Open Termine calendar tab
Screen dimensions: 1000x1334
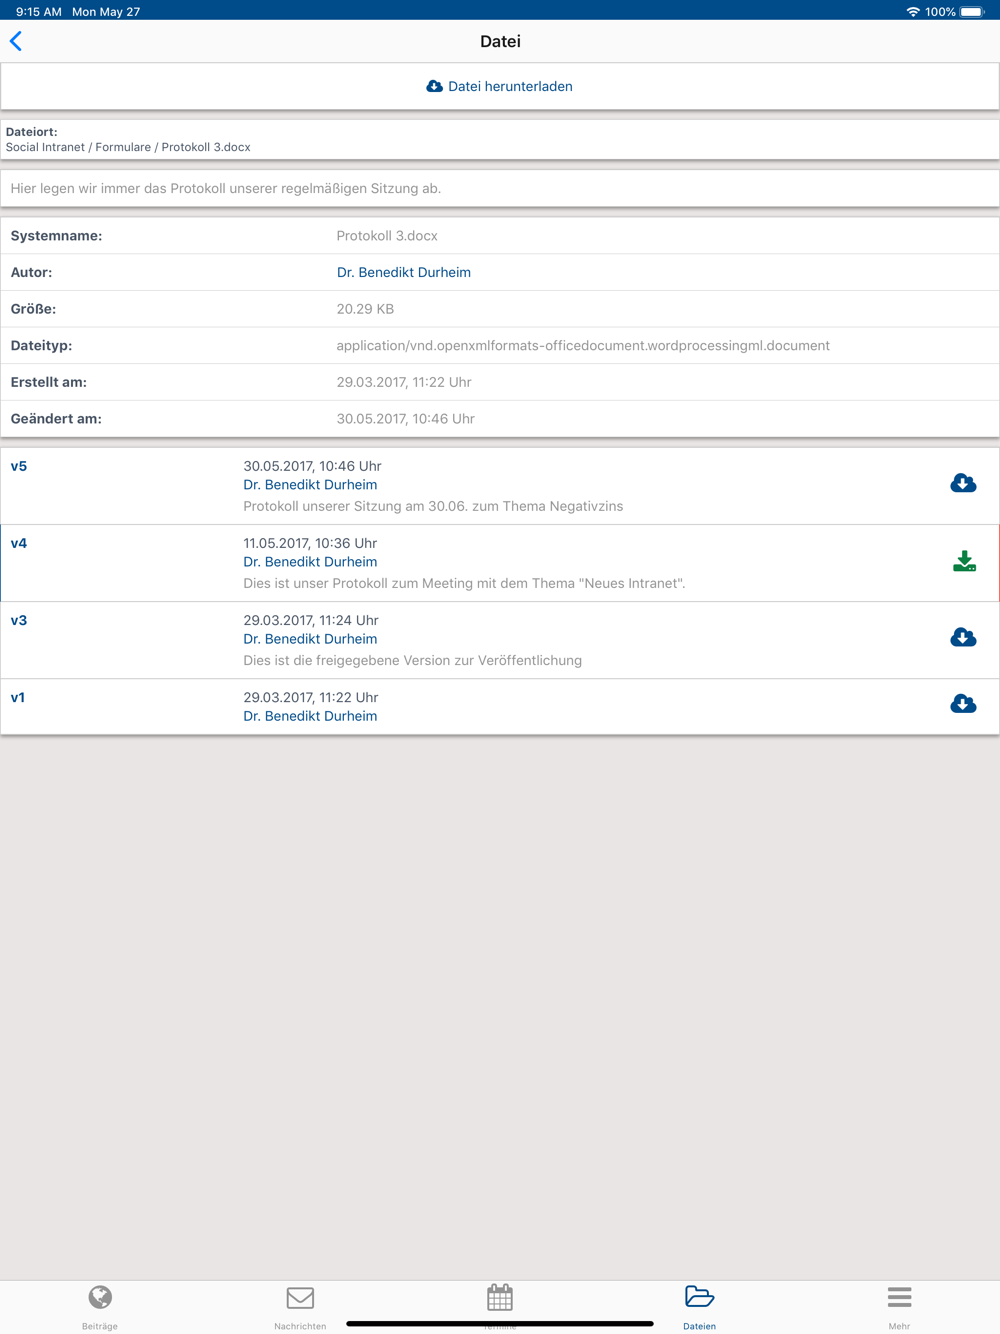[500, 1307]
